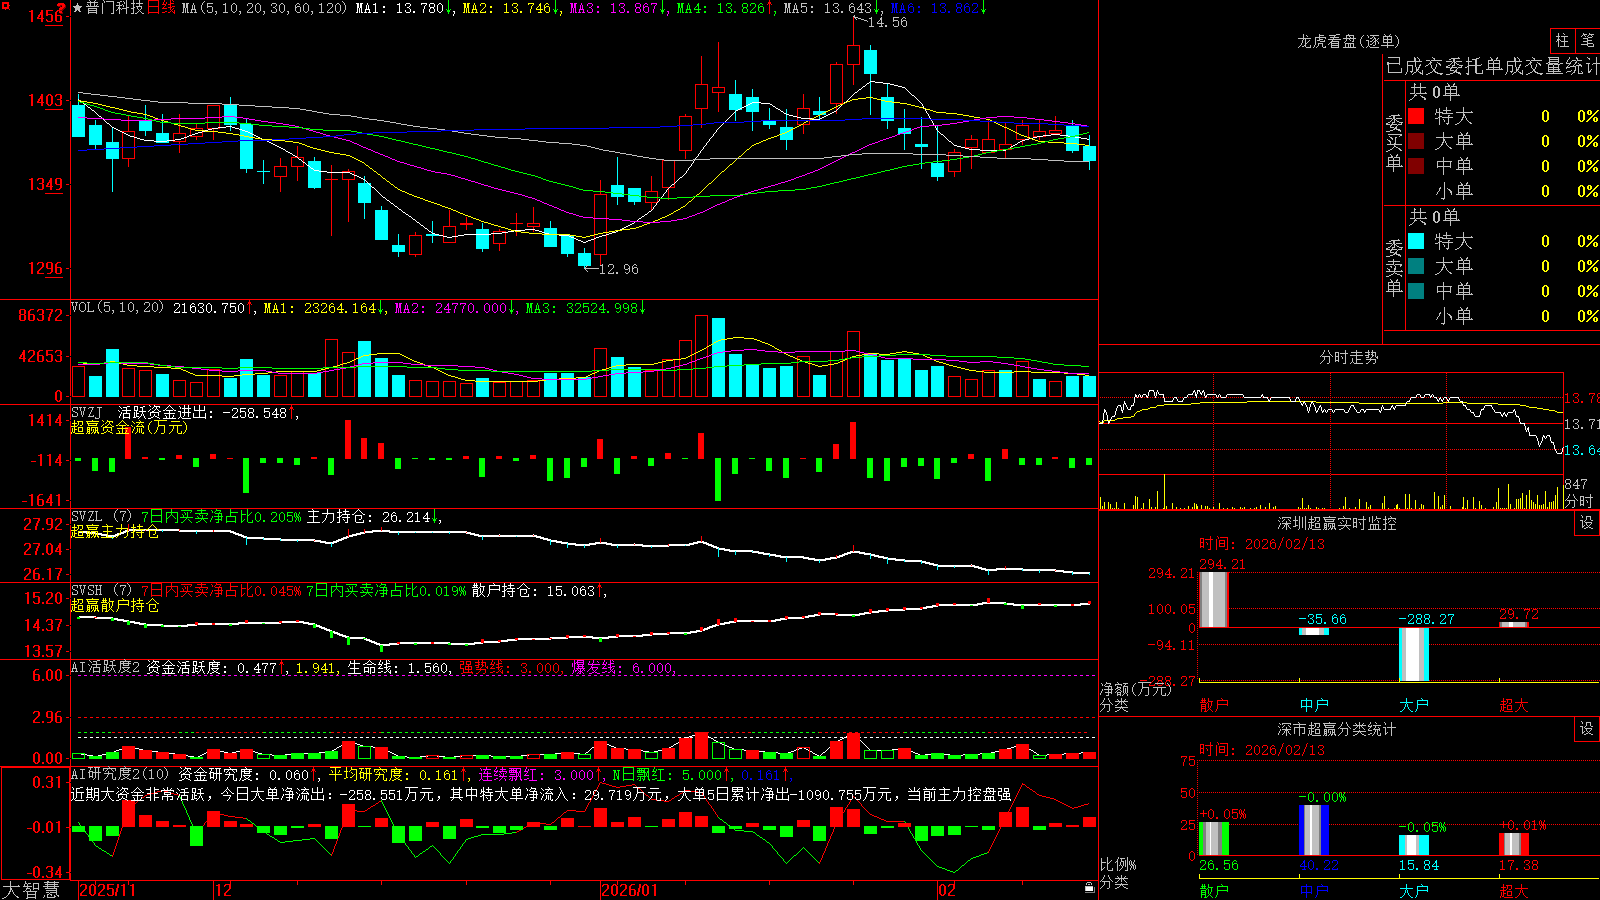1600x900 pixels.
Task: Click the 深圳超赢实时监控 panel title
Action: [x=1337, y=523]
